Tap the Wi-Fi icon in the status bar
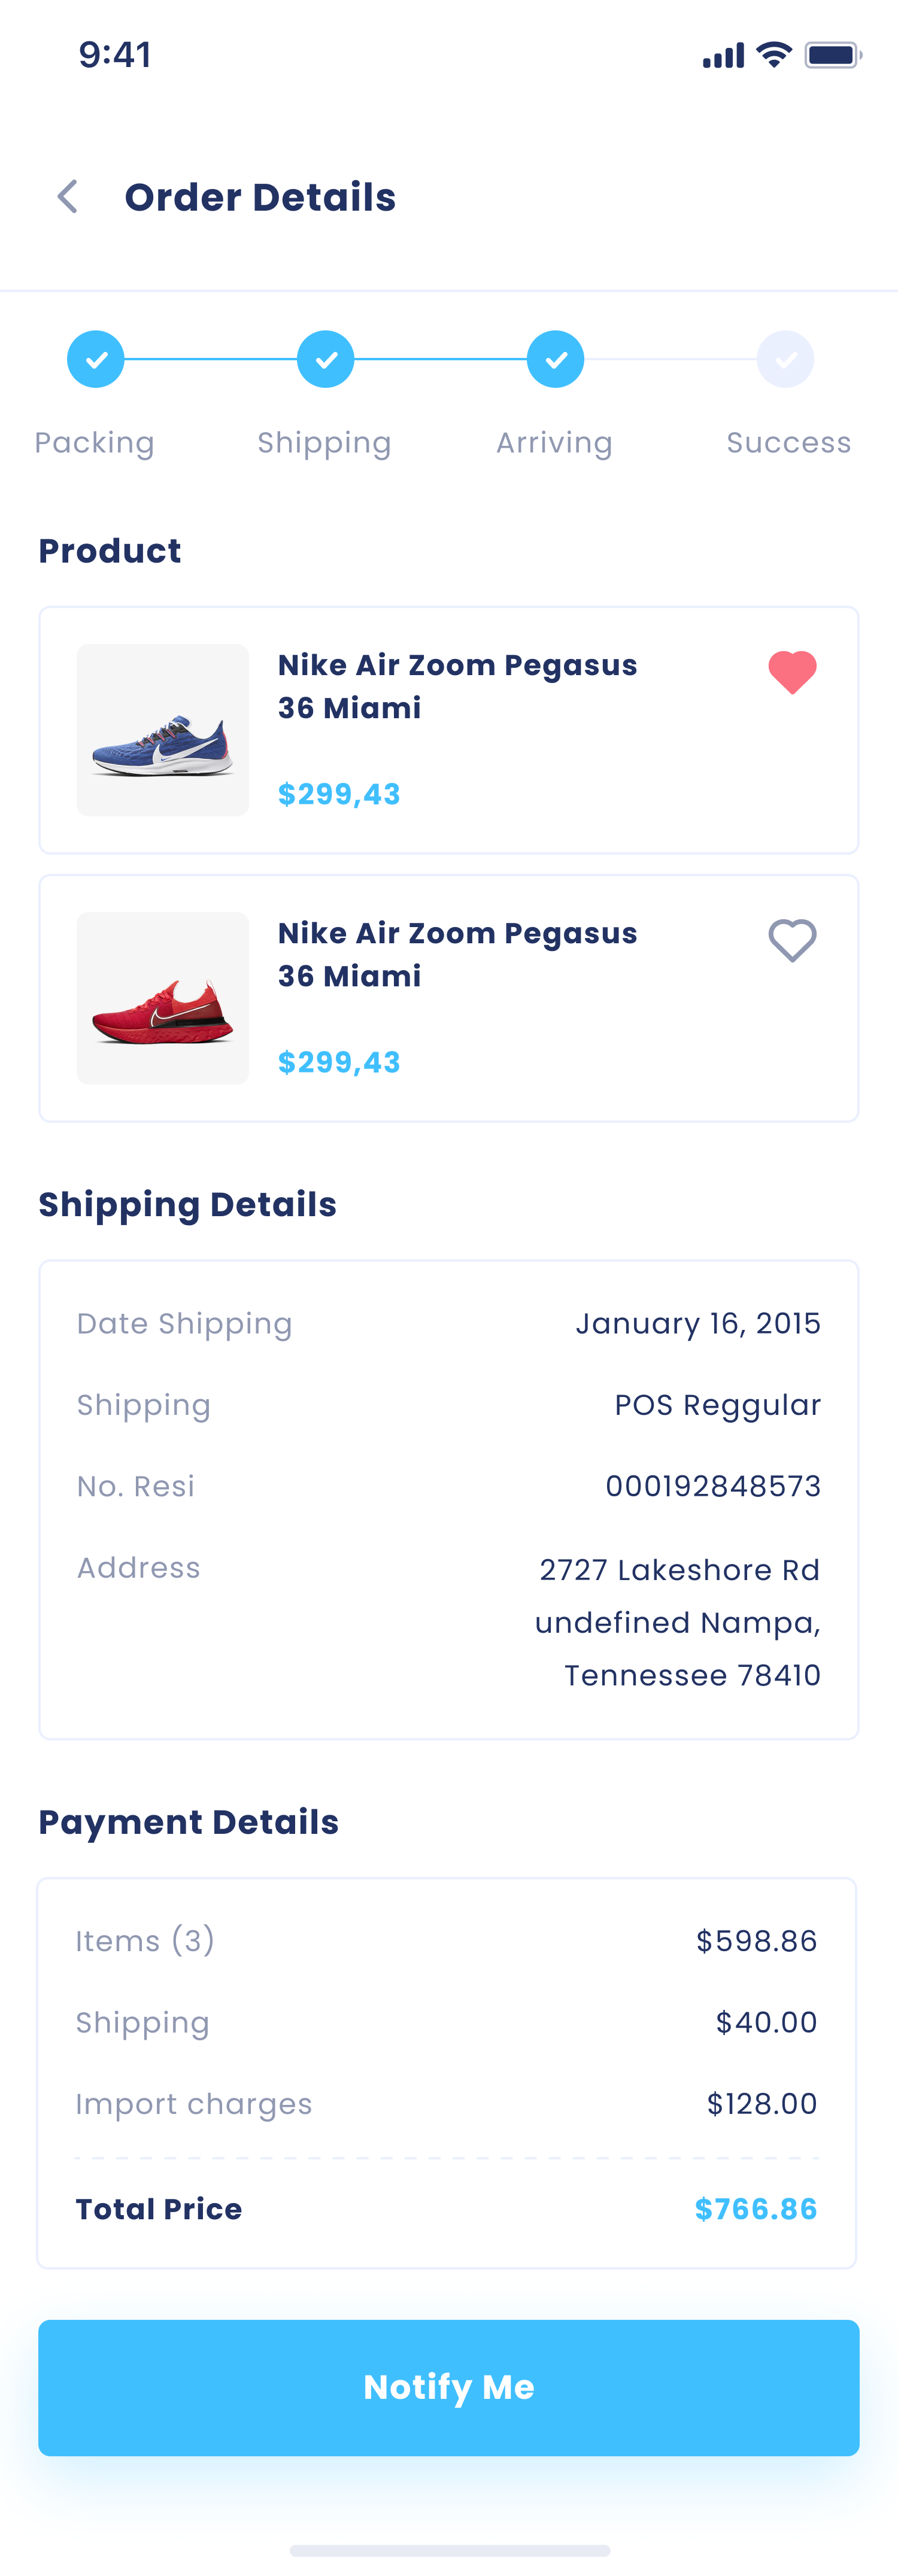 point(774,55)
